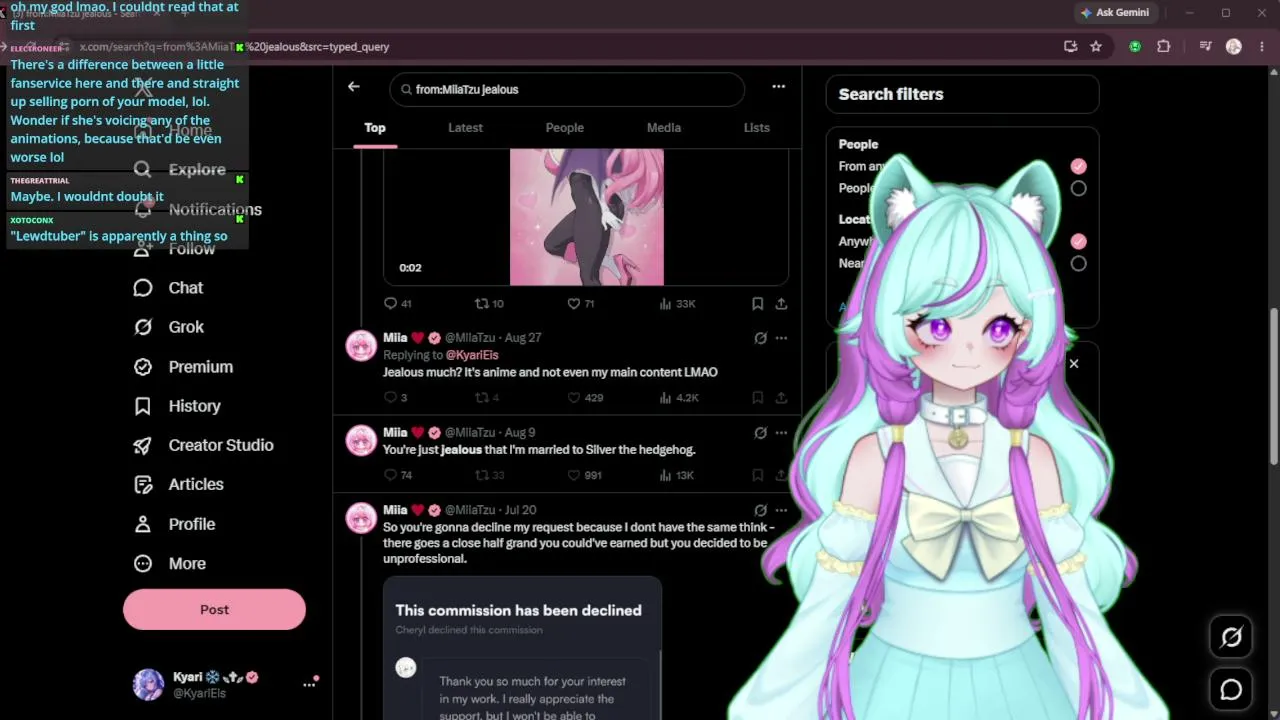1280x720 pixels.
Task: Open the Aug 9 post timestamp link
Action: (520, 433)
